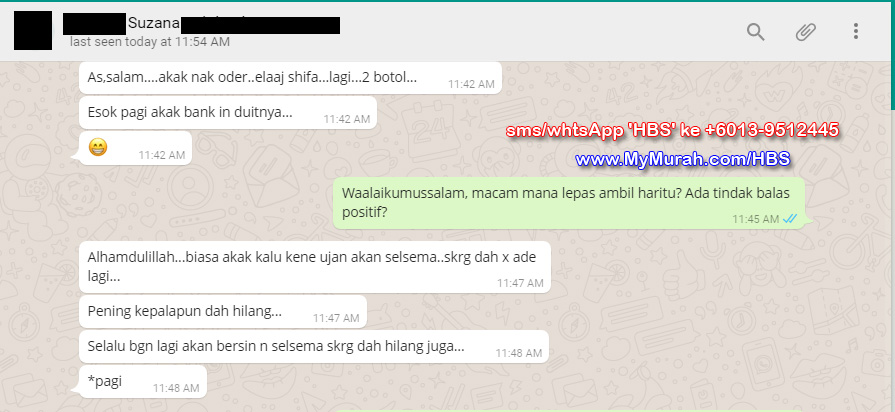Click the blacked-out contact profile picture

33,30
